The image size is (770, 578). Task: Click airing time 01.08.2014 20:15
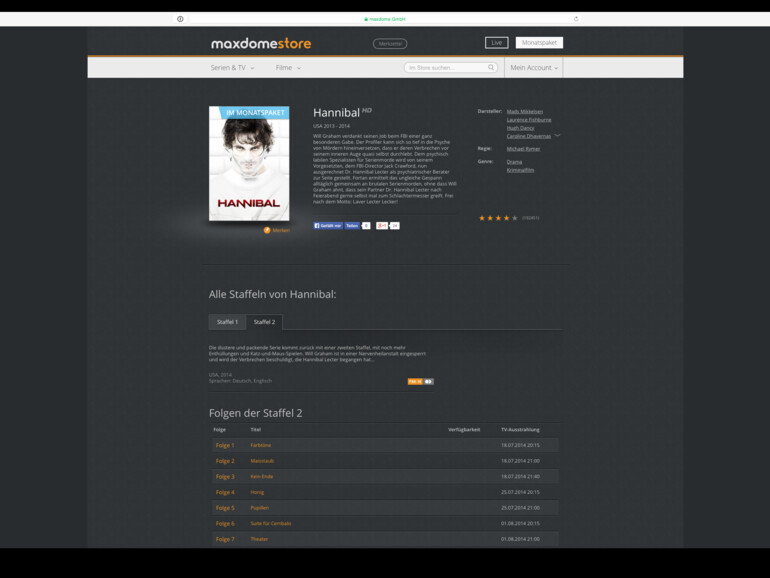click(520, 524)
